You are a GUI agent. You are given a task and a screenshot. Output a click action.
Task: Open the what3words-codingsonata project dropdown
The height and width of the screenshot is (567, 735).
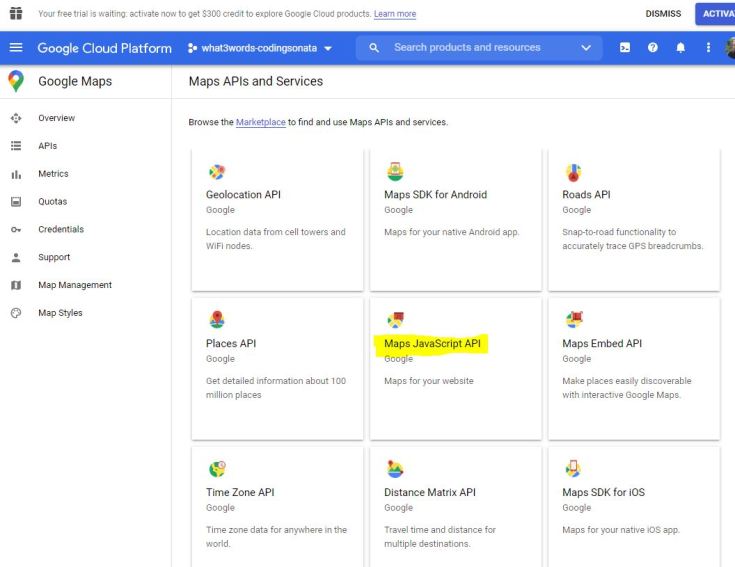pos(260,48)
